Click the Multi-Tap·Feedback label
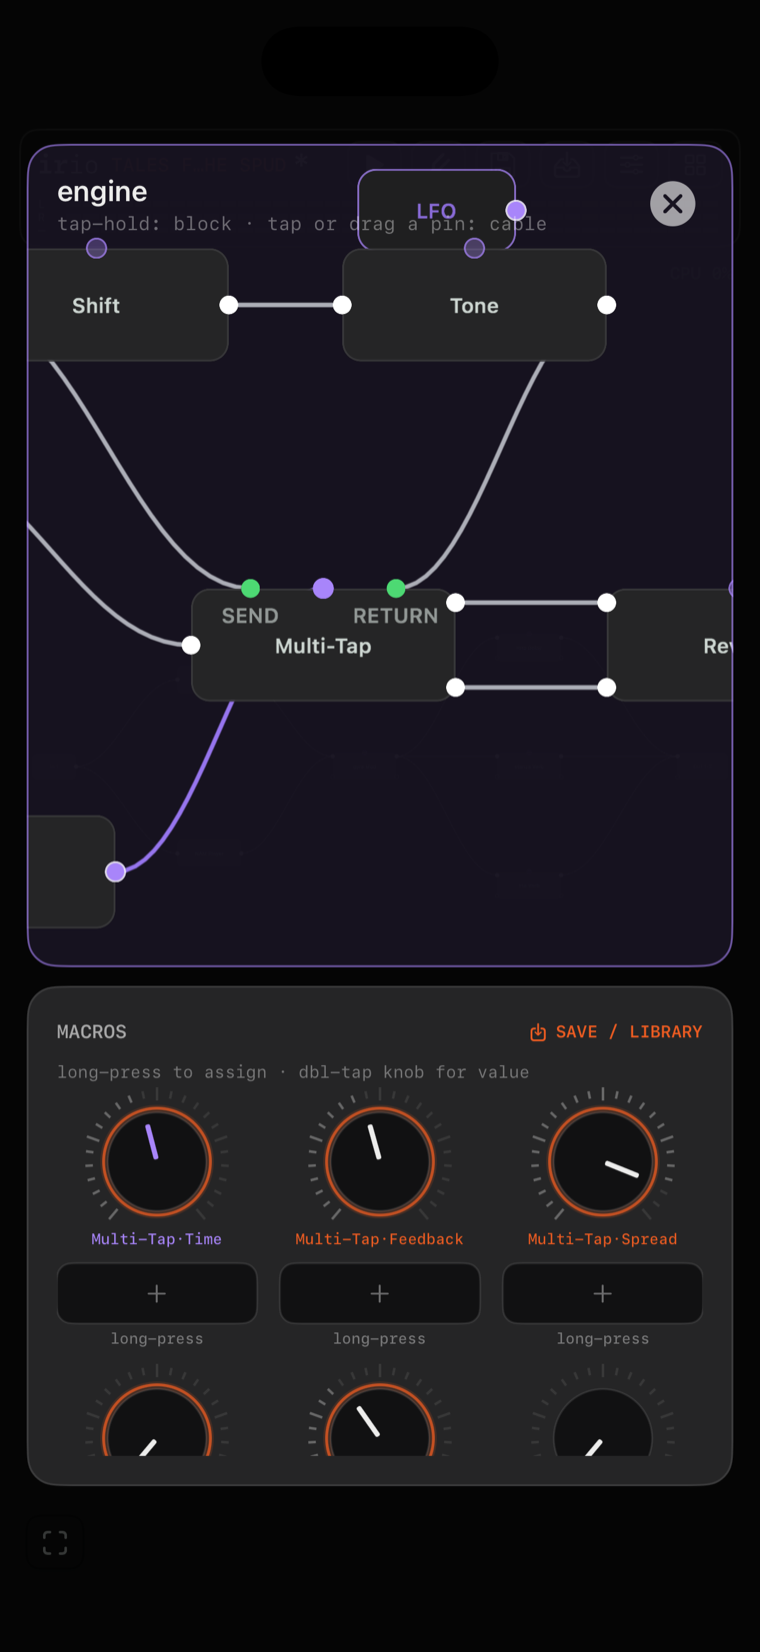 point(380,1239)
